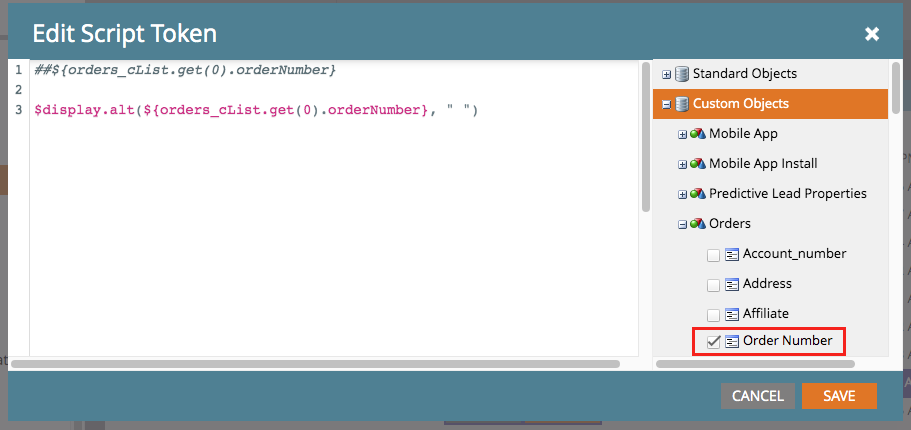Screen dimensions: 911x430
Task: Check the Address field checkbox
Action: (x=713, y=285)
